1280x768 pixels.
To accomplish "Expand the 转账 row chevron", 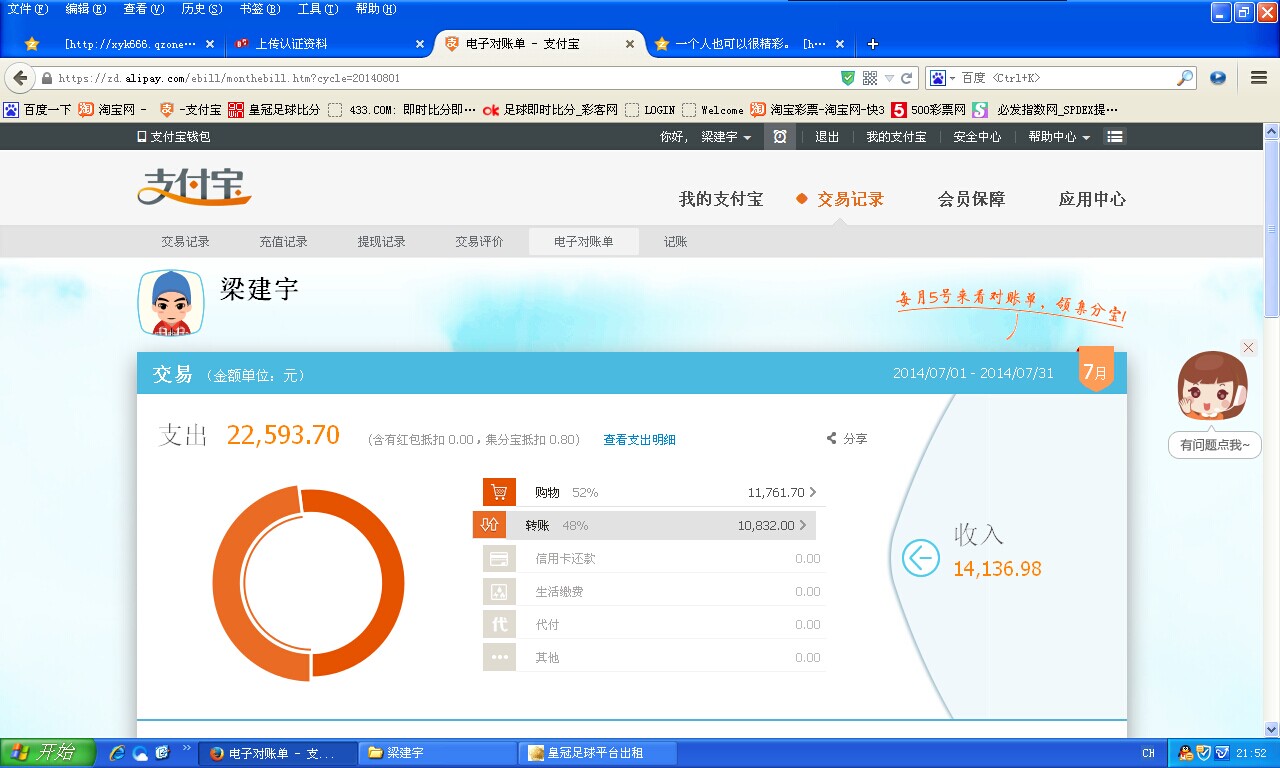I will tap(803, 525).
